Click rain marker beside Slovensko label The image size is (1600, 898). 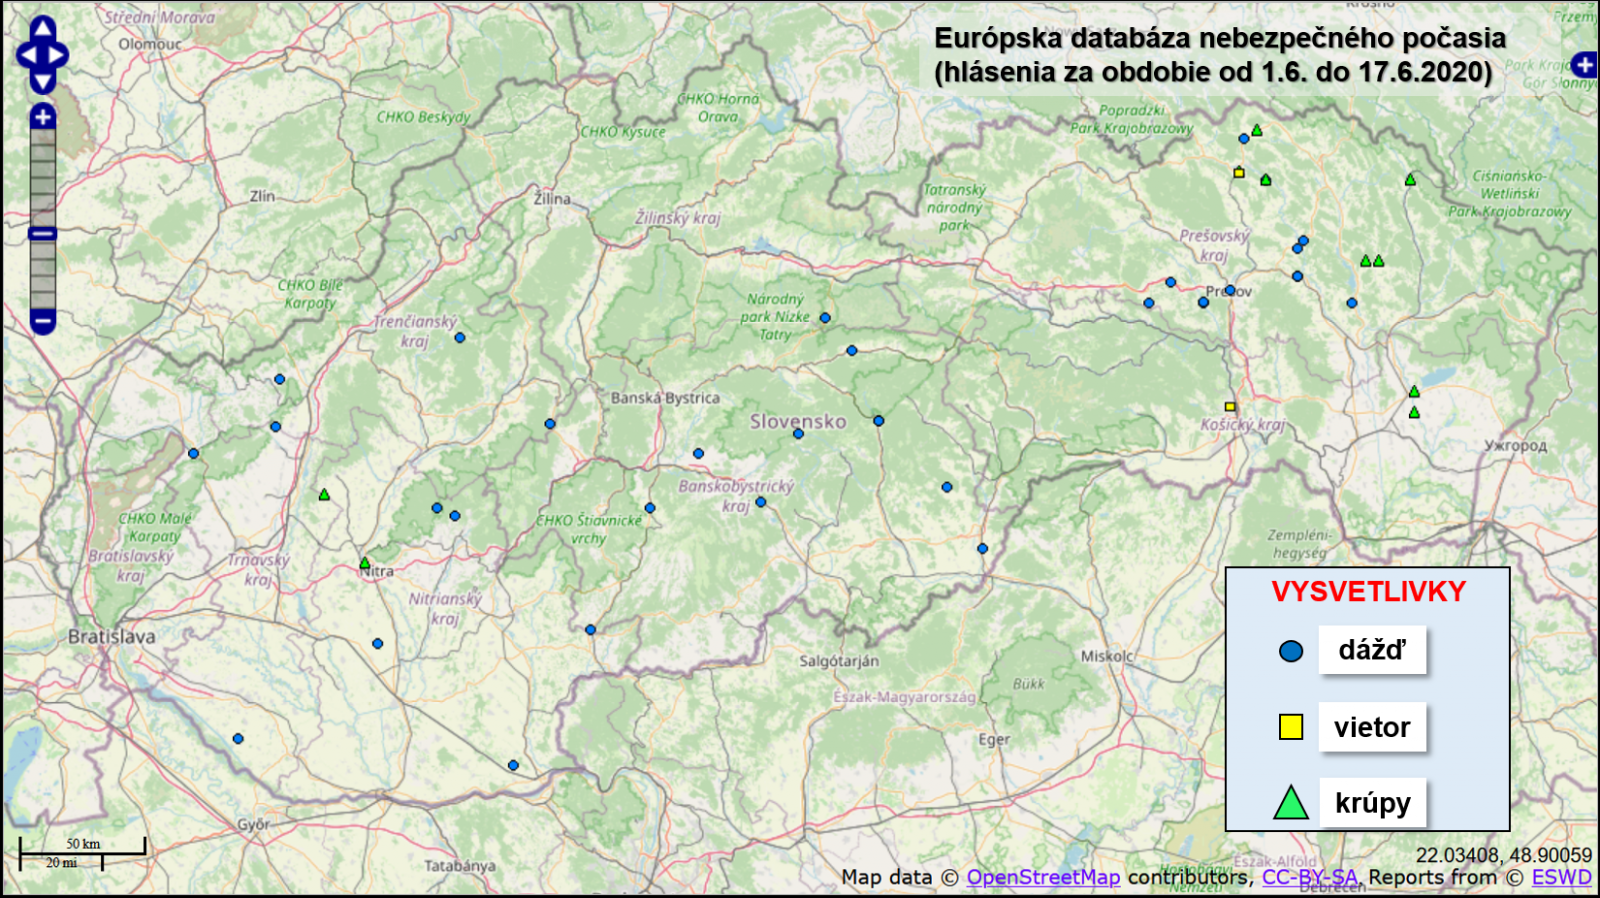click(x=798, y=434)
